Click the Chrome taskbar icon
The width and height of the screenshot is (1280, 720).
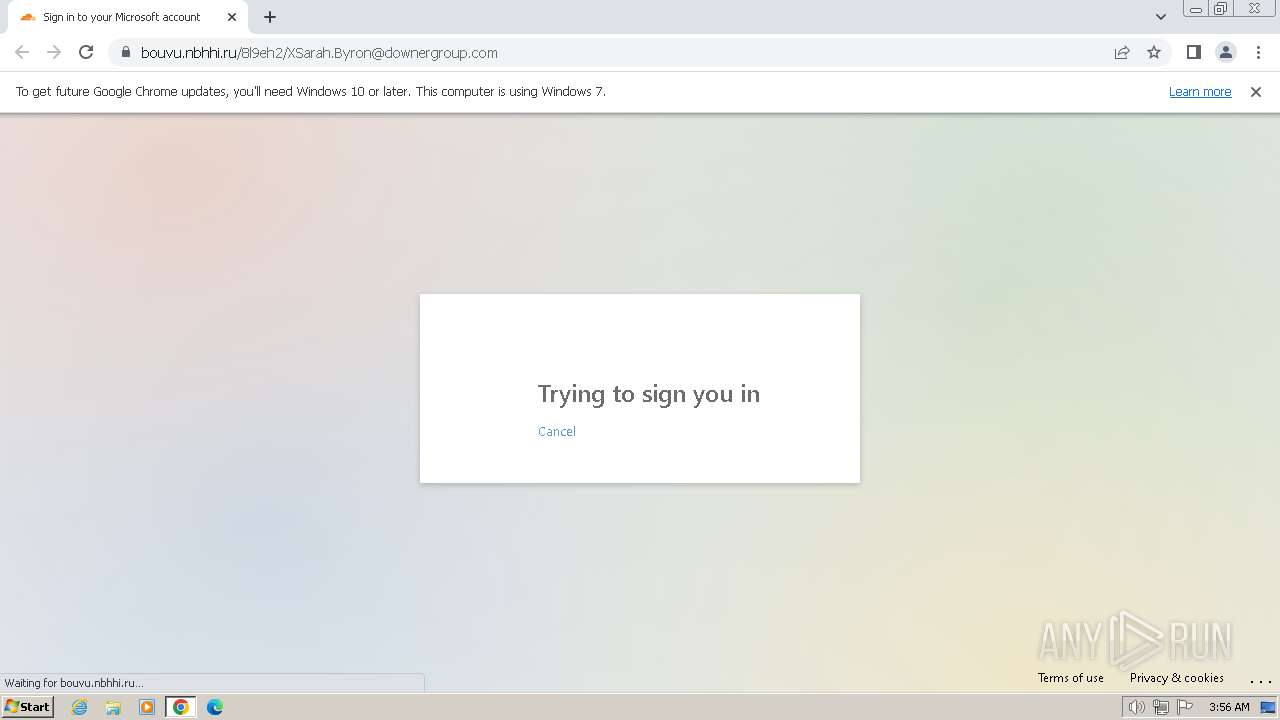coord(181,707)
